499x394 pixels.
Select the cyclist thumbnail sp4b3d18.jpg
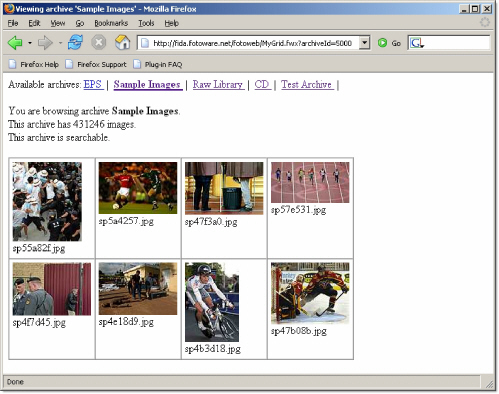(x=212, y=302)
